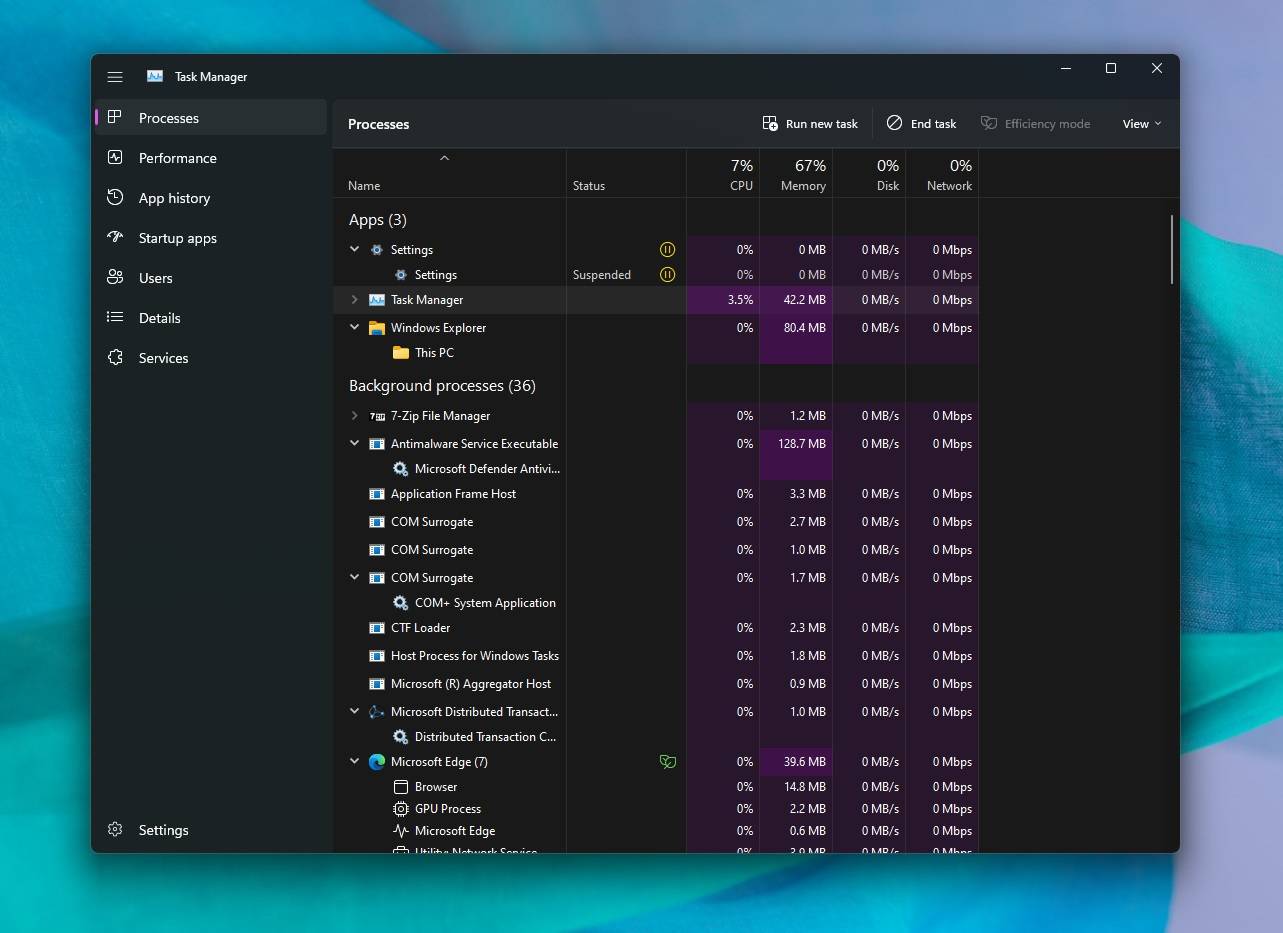This screenshot has height=933, width=1283.
Task: Click the End task button
Action: pyautogui.click(x=921, y=123)
